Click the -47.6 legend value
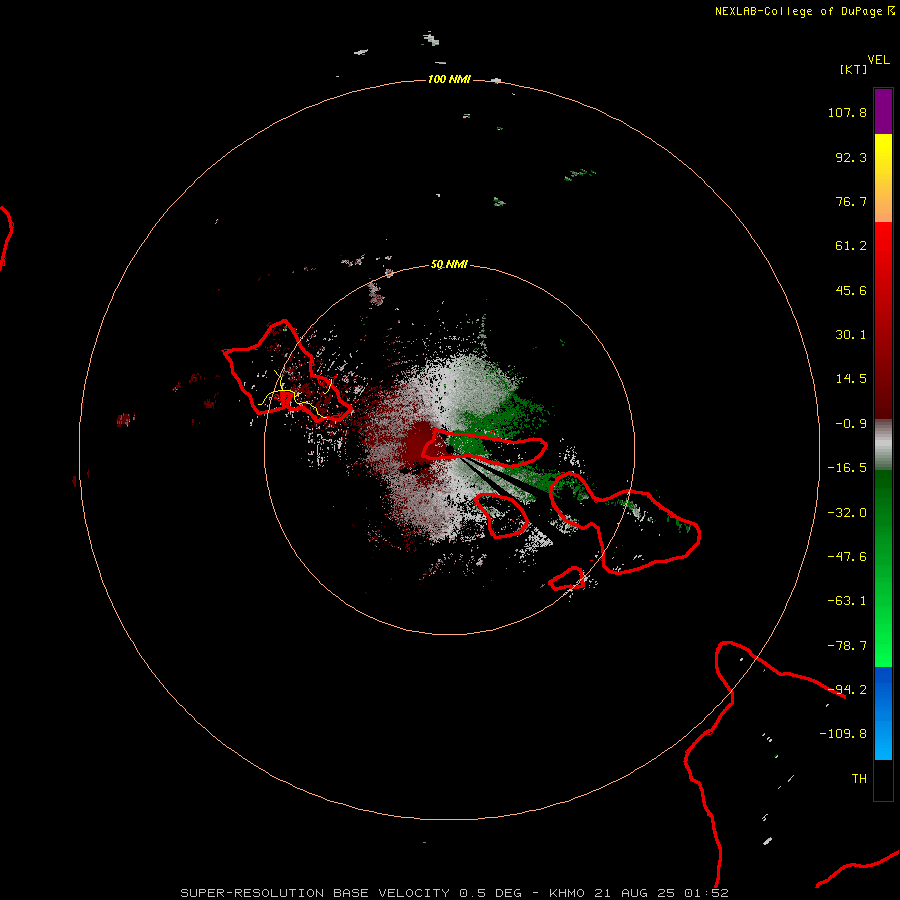 point(847,557)
